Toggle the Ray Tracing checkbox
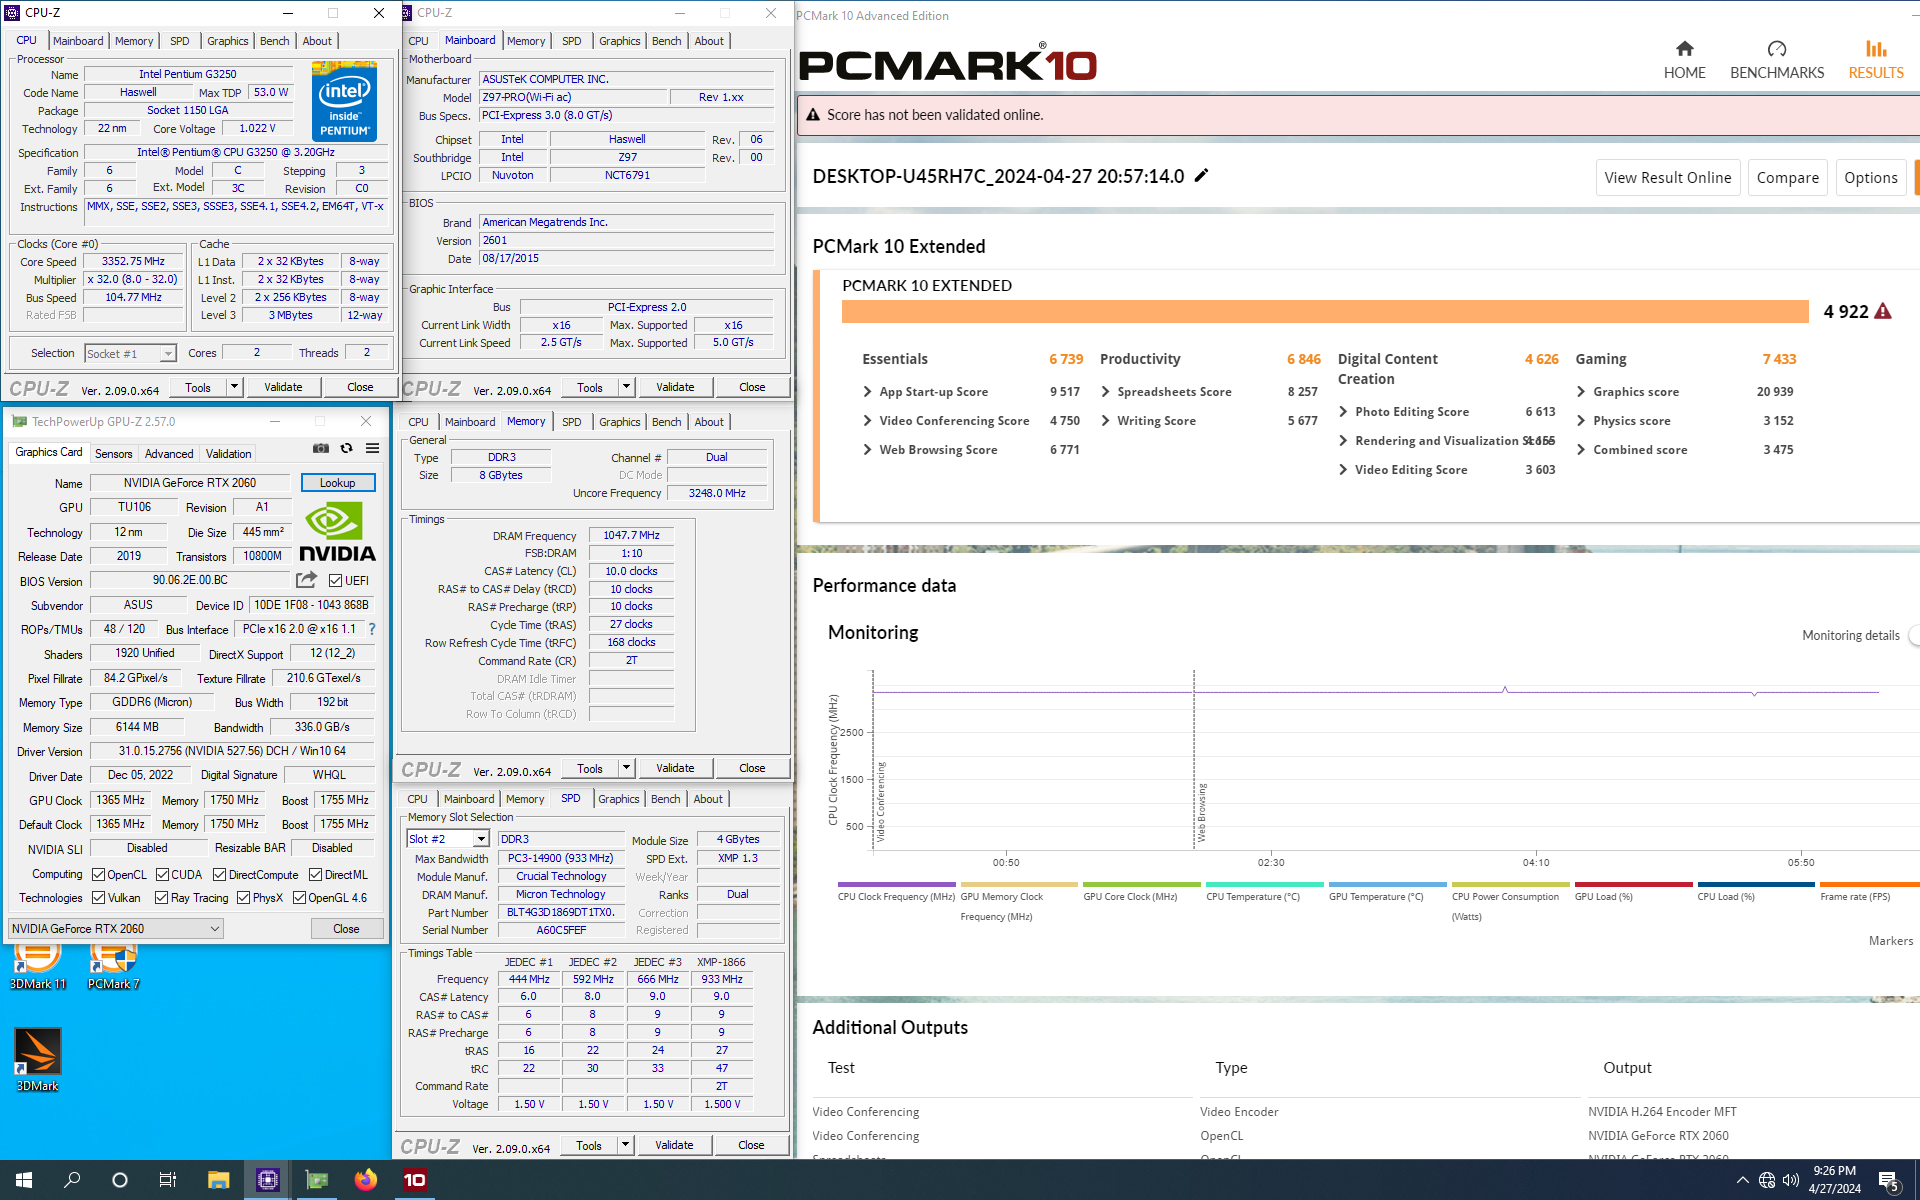Image resolution: width=1920 pixels, height=1200 pixels. click(161, 898)
